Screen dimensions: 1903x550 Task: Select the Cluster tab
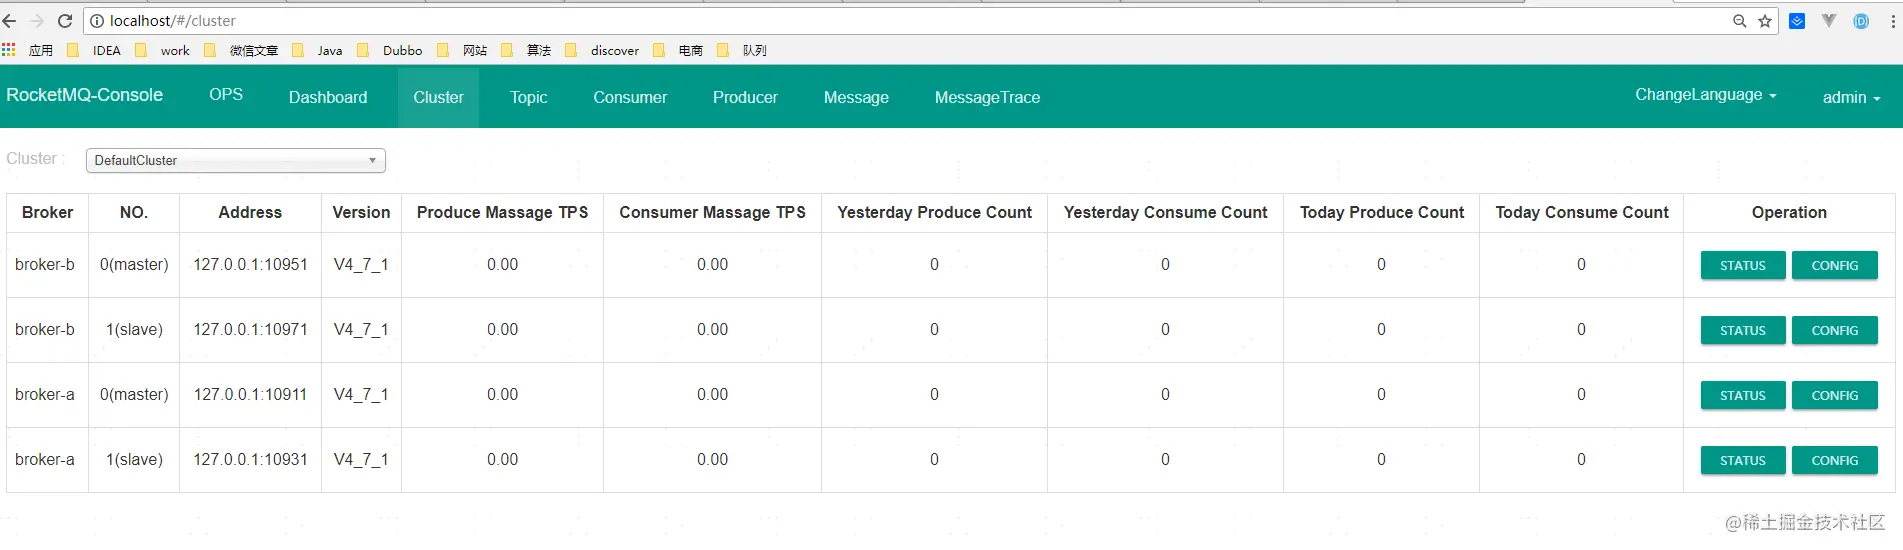coord(438,97)
